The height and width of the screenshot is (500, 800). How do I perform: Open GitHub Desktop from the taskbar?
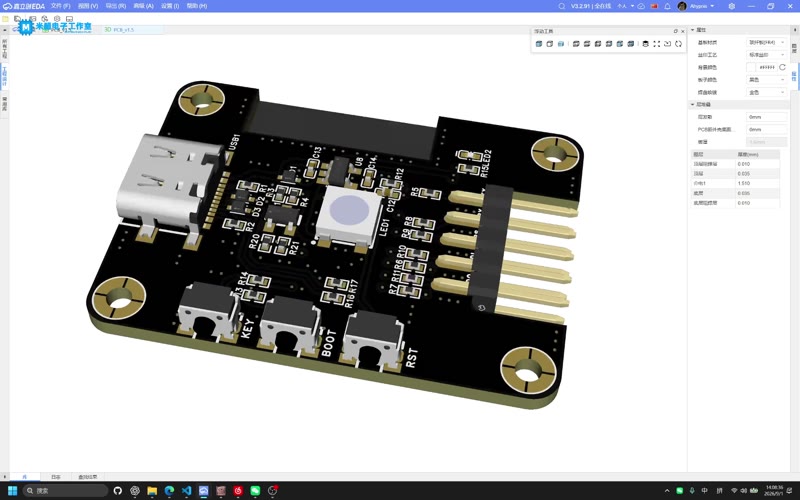[118, 491]
